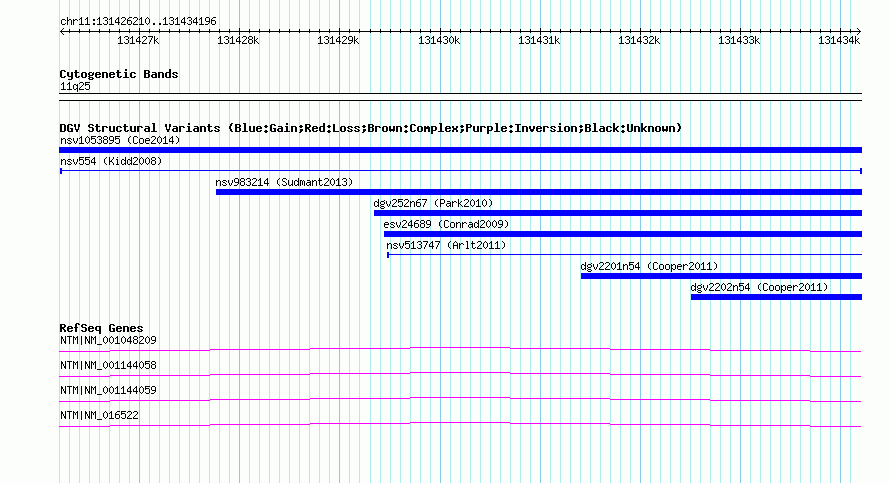Open gene NTM|NM_001144058 label
Screen dimensions: 890x483
coord(108,366)
